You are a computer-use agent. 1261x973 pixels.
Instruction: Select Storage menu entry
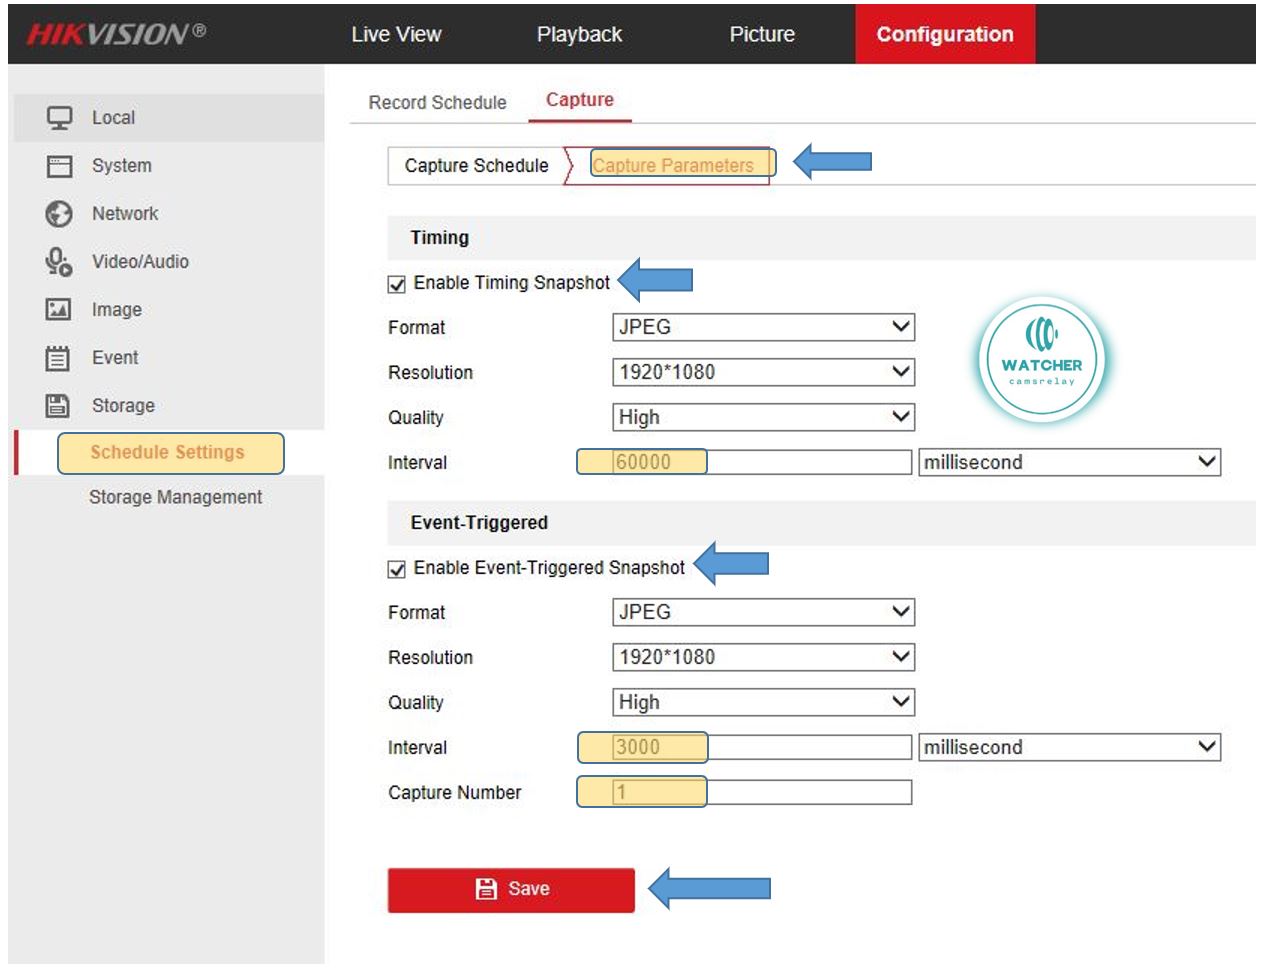pyautogui.click(x=169, y=405)
